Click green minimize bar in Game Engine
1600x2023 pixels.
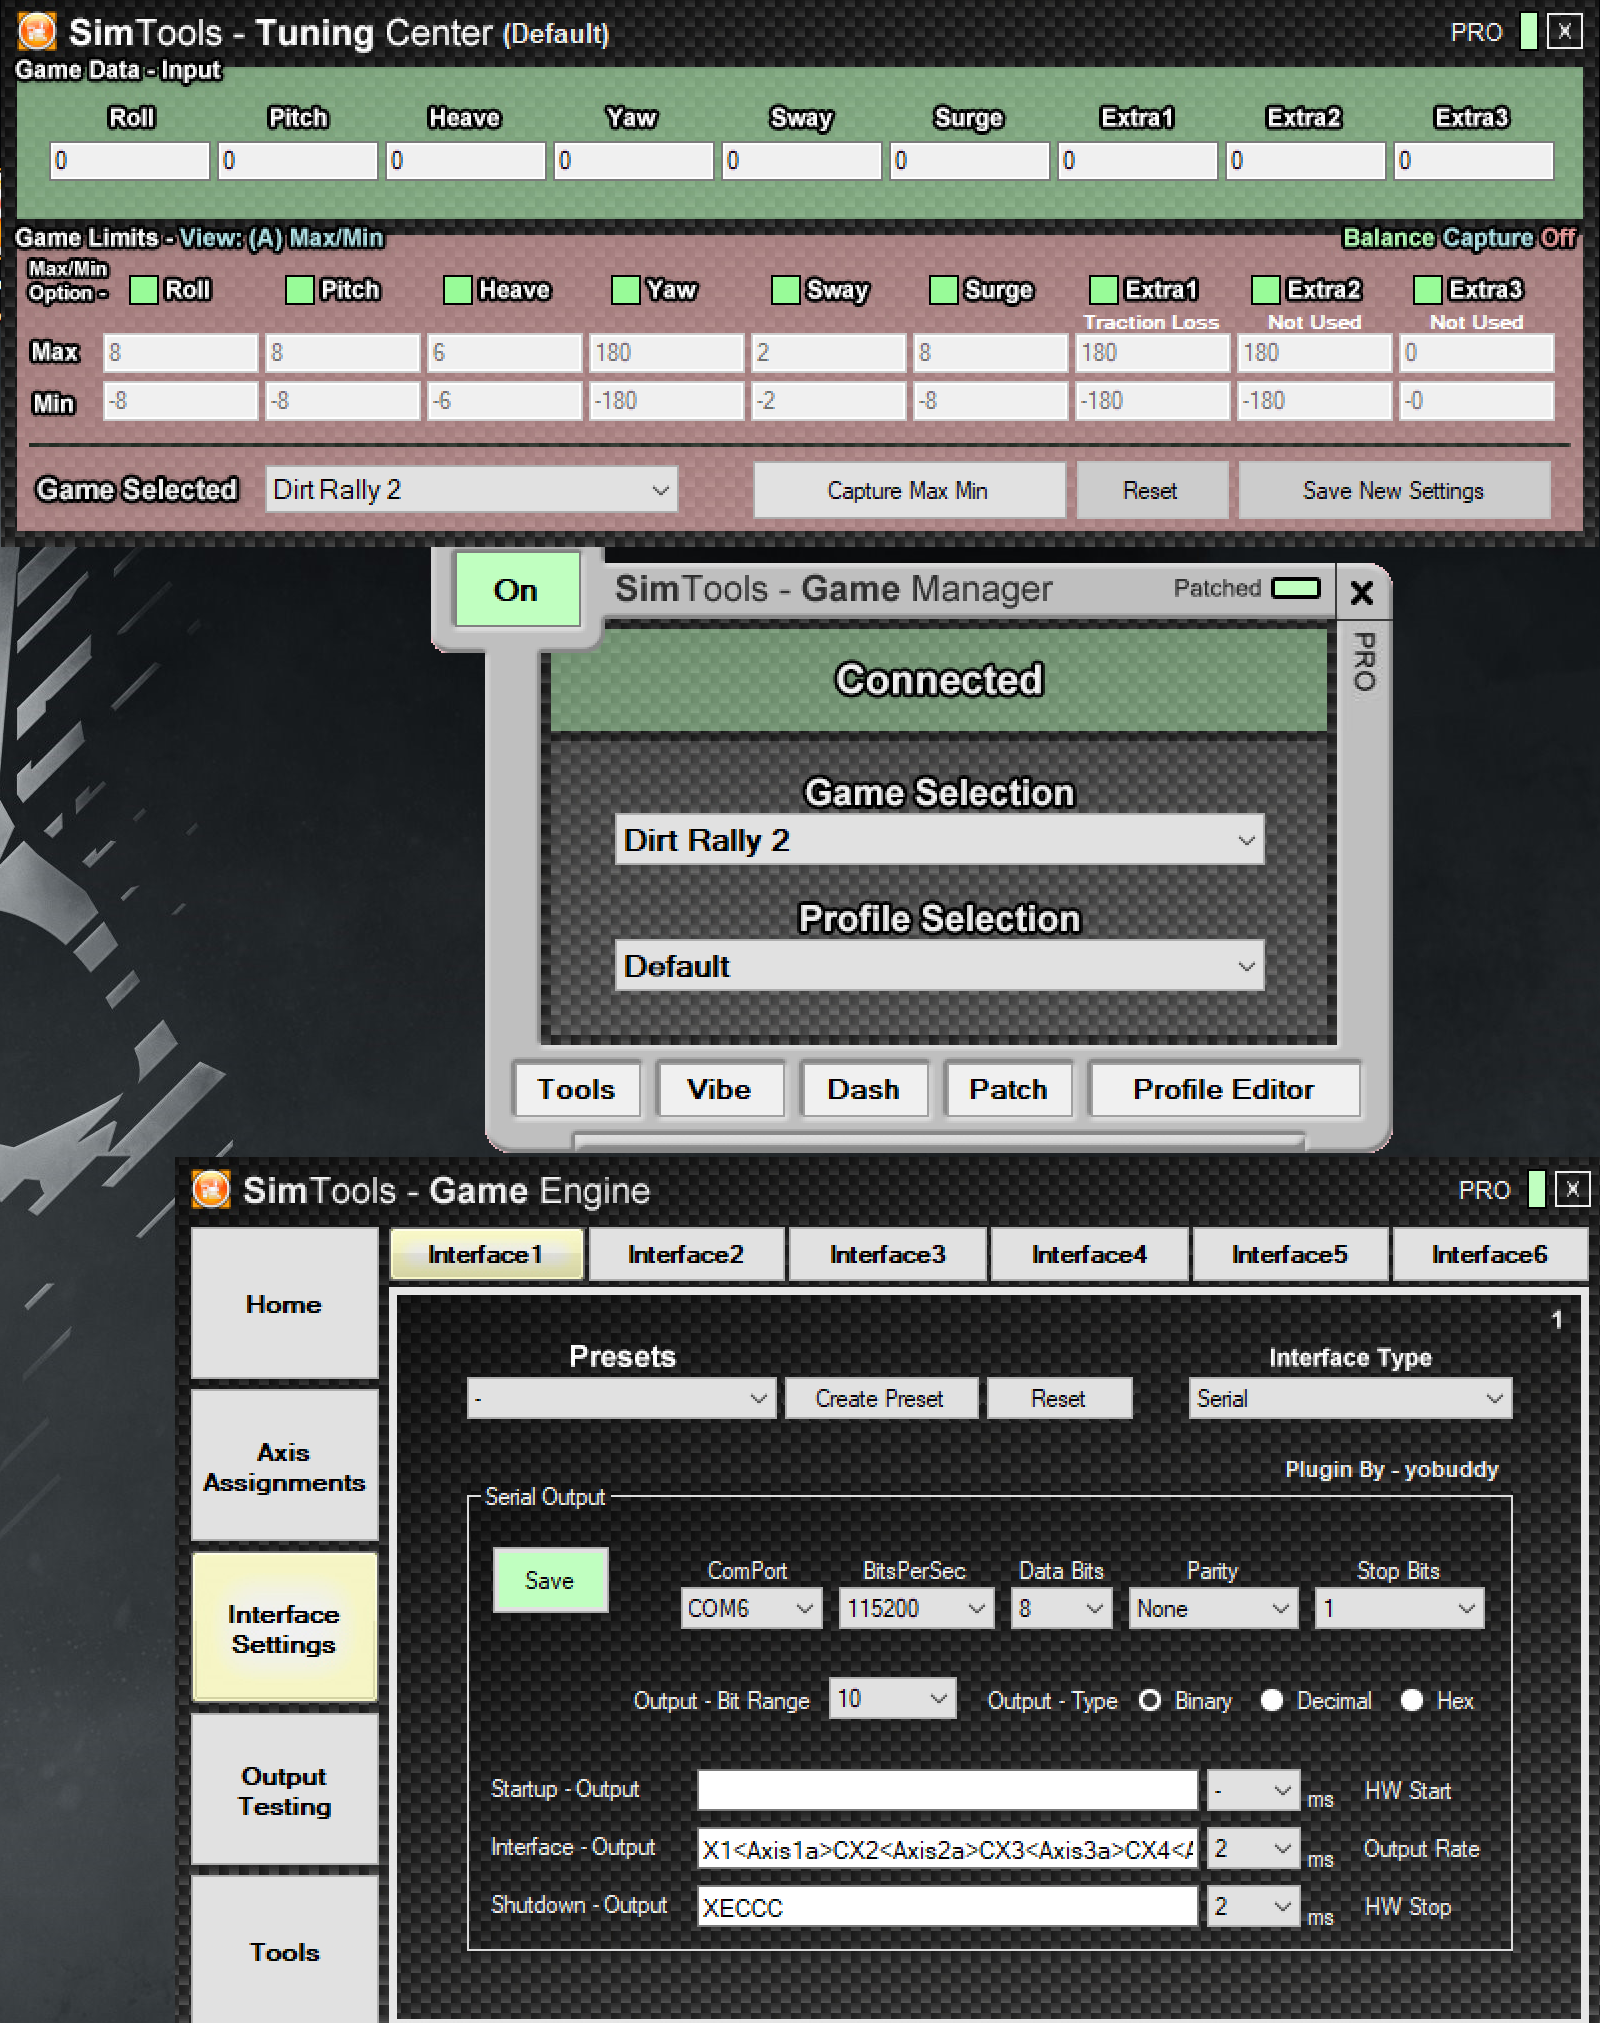1537,1189
